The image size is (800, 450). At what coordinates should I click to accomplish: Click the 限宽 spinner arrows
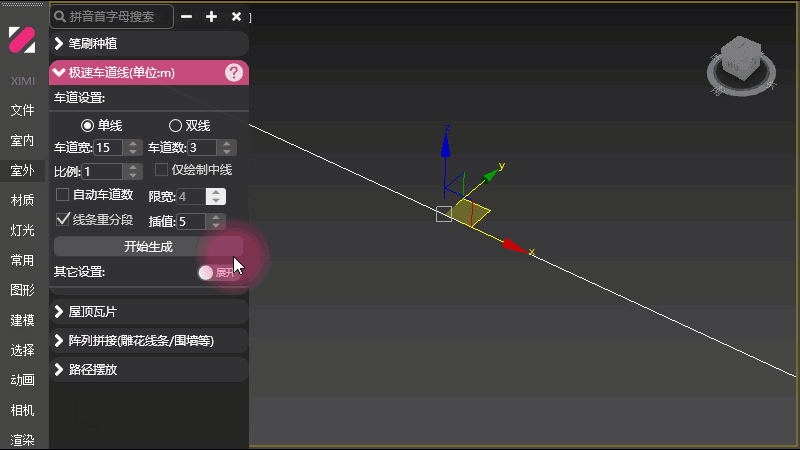tap(216, 196)
